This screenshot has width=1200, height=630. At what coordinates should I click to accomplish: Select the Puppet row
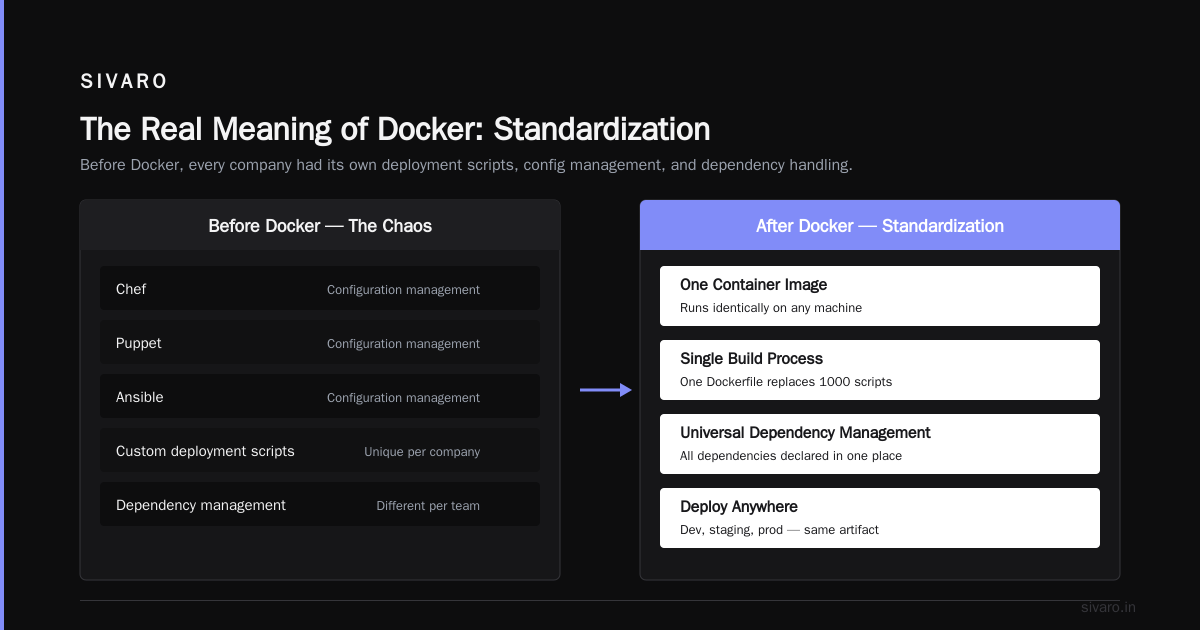pyautogui.click(x=320, y=342)
